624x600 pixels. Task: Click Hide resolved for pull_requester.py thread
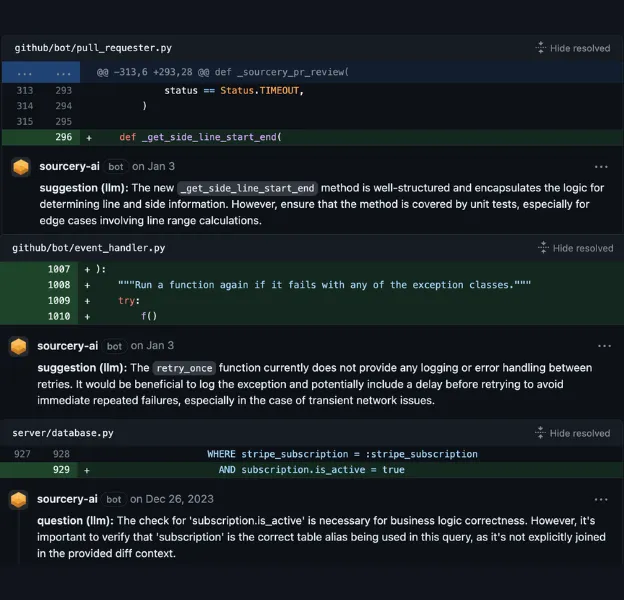pos(580,48)
